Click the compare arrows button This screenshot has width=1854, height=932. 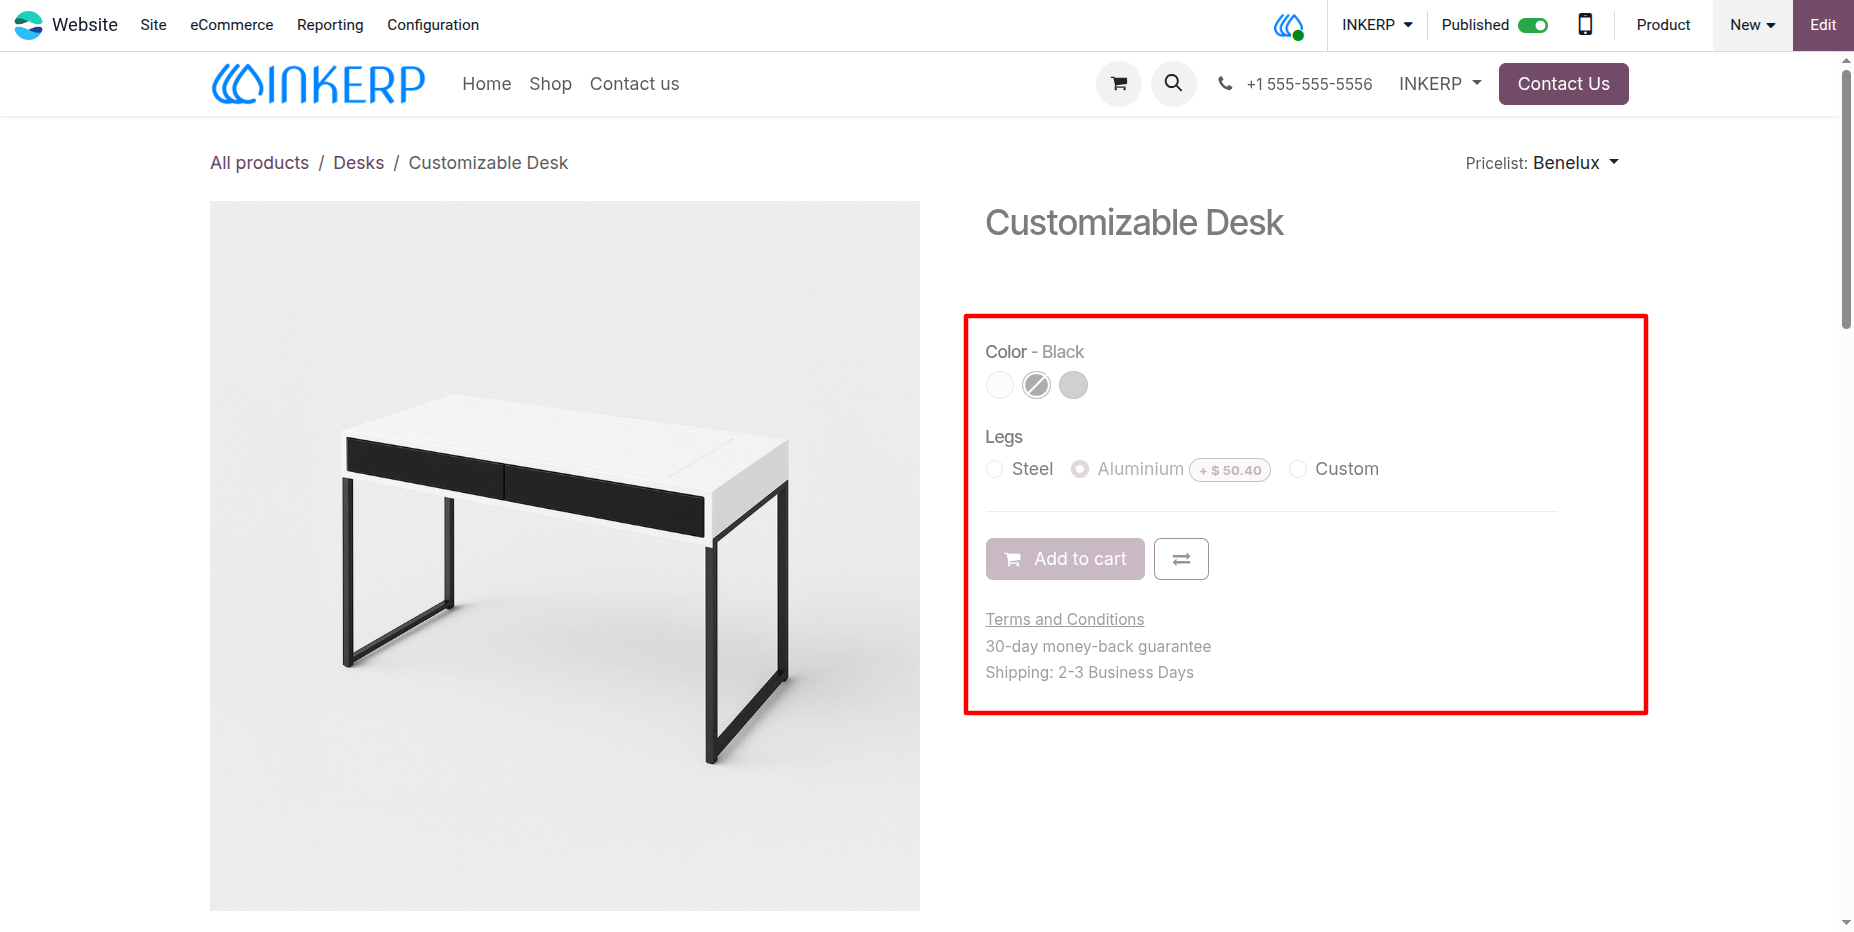(x=1181, y=559)
